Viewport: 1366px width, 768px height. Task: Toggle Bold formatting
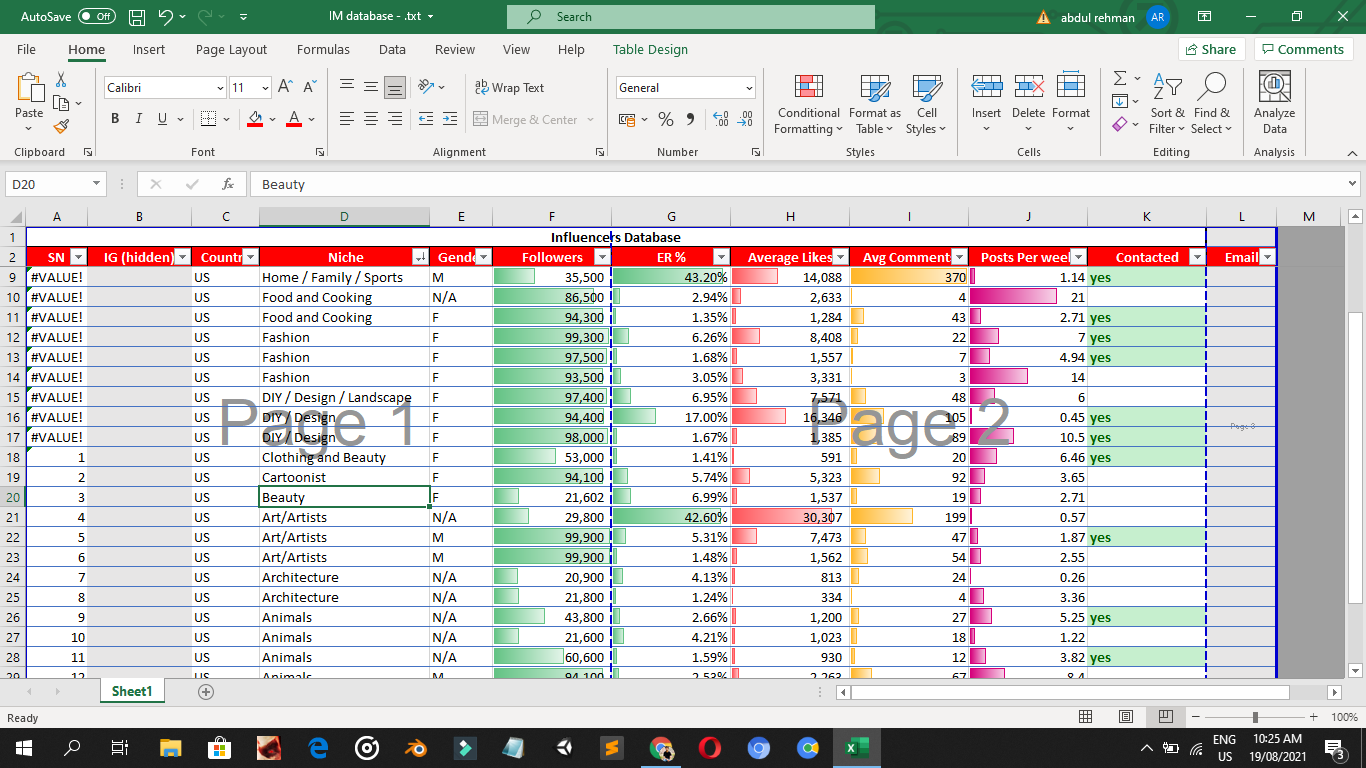click(x=114, y=119)
